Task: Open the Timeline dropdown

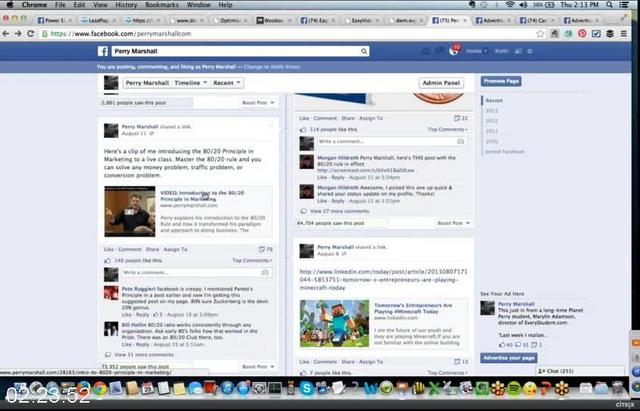Action: pyautogui.click(x=191, y=83)
